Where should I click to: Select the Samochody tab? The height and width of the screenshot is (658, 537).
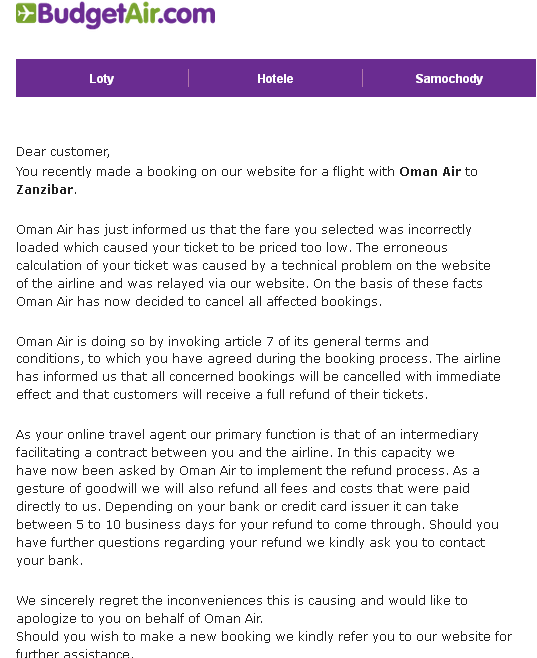coord(449,78)
